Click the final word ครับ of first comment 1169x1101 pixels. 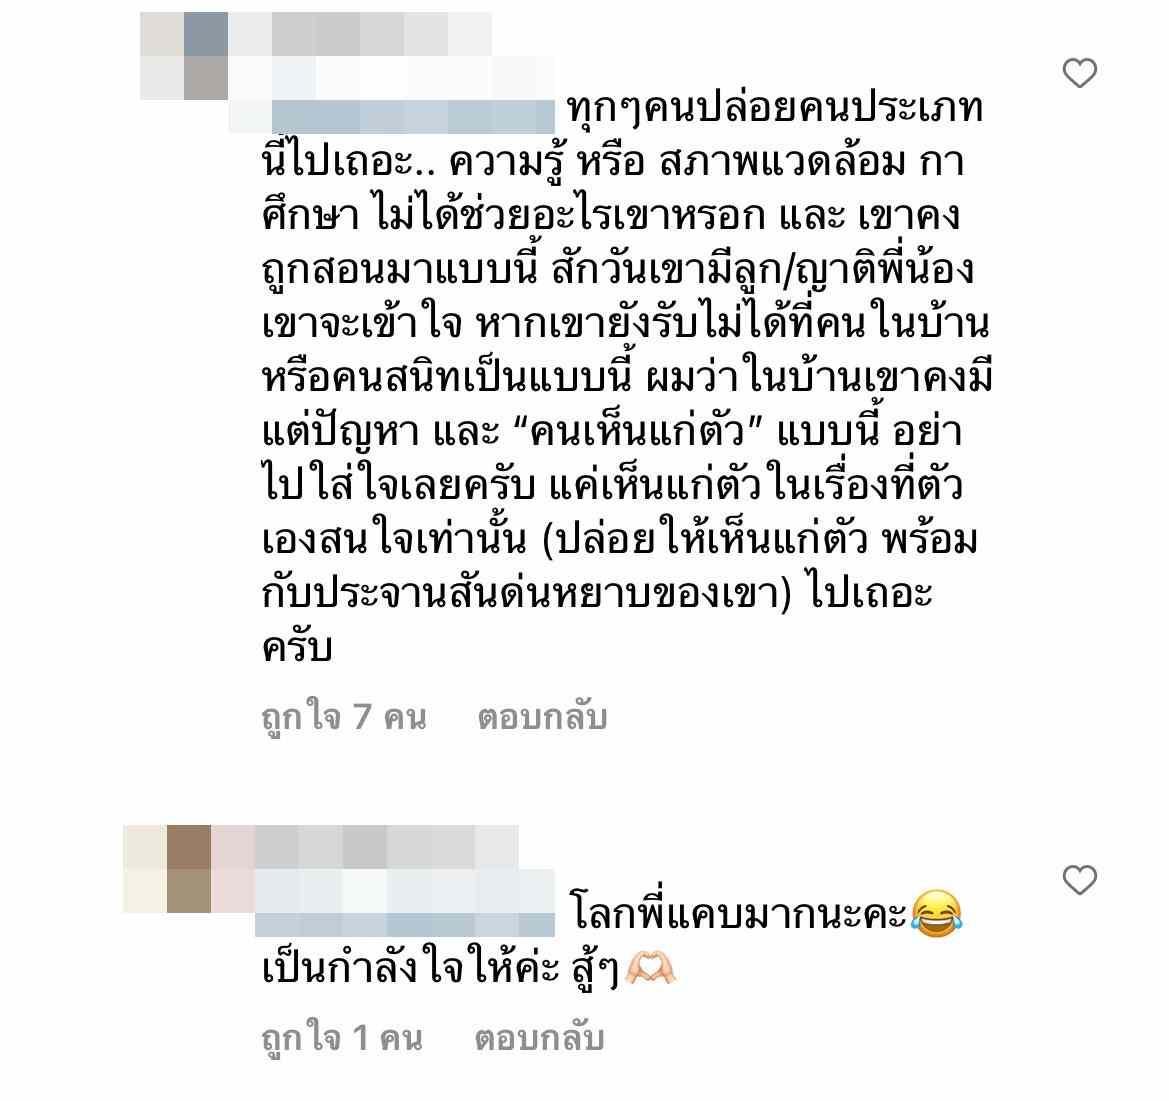297,646
